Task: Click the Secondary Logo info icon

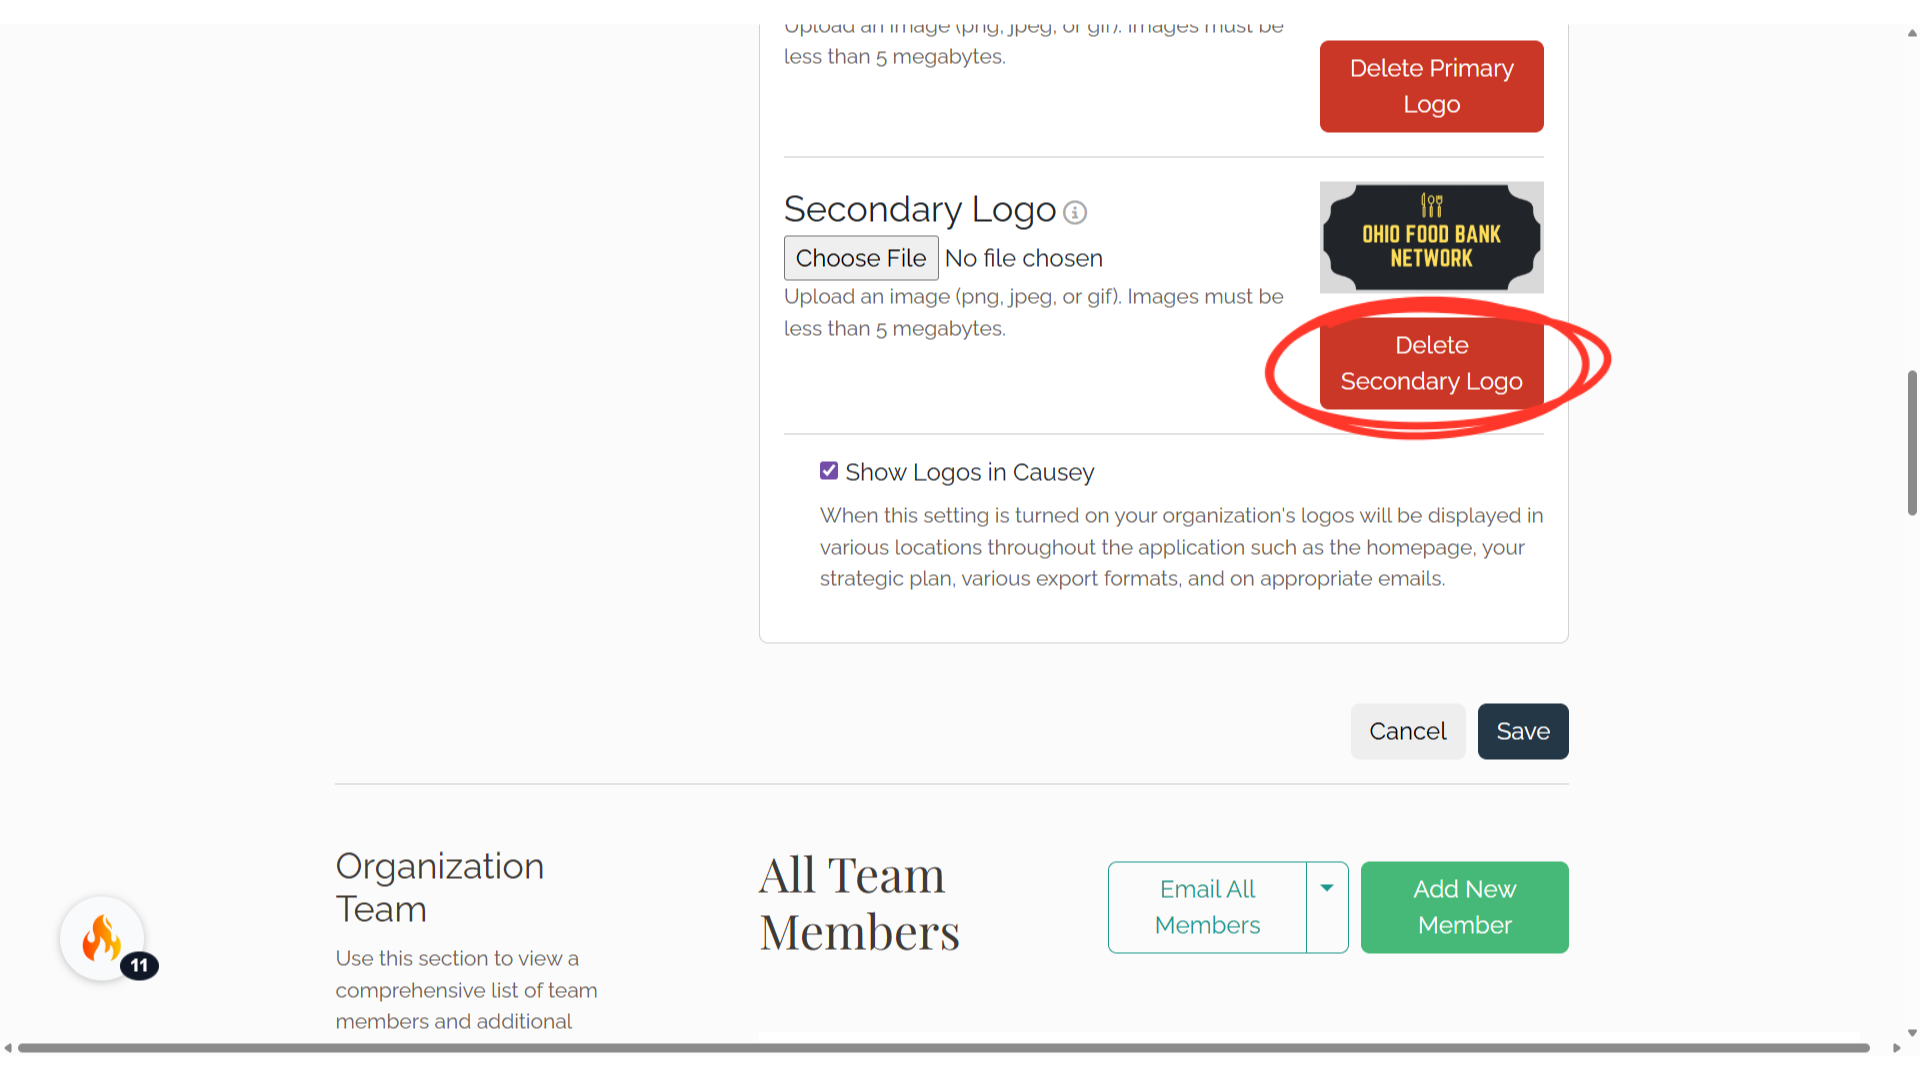Action: tap(1075, 212)
